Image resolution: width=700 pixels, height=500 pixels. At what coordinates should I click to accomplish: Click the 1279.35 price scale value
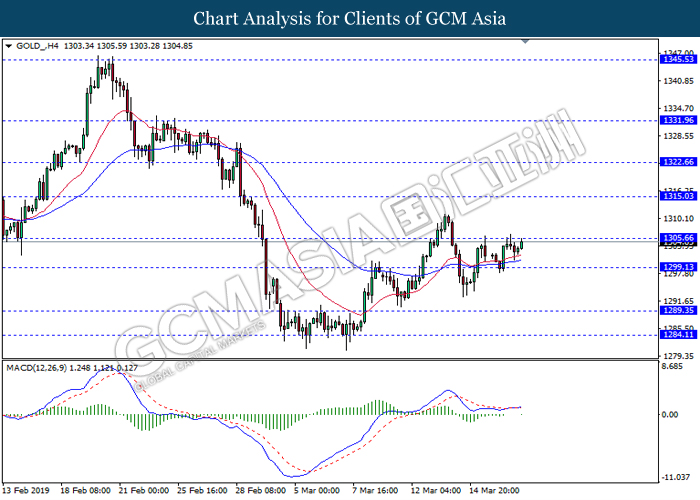tap(679, 356)
